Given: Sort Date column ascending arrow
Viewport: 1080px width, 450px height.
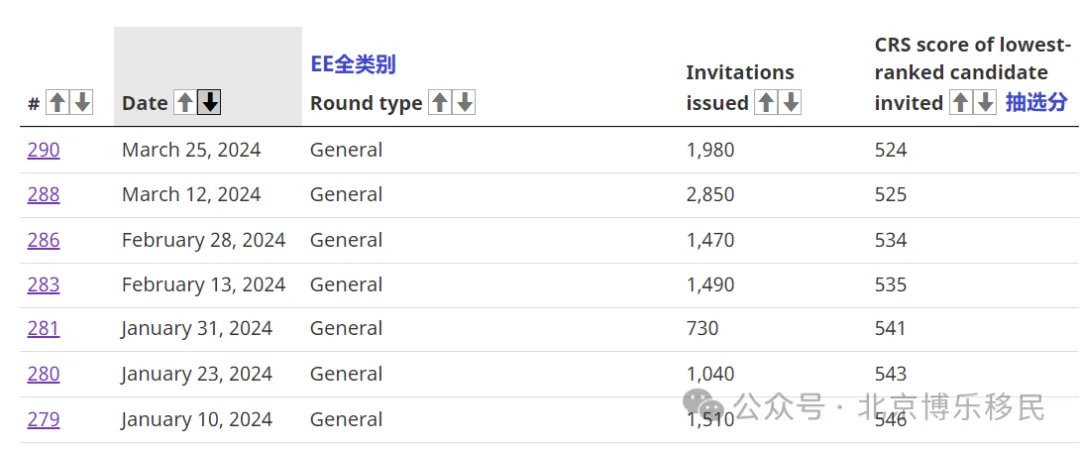Looking at the screenshot, I should point(185,102).
